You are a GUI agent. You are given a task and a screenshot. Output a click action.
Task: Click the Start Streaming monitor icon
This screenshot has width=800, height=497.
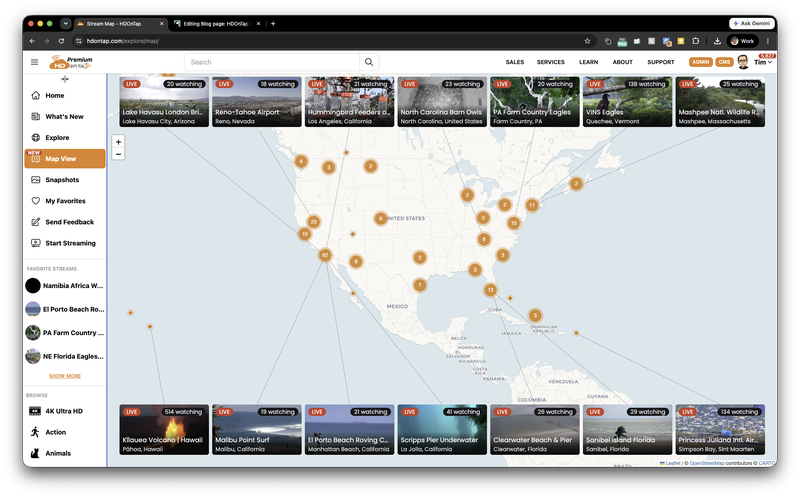[36, 243]
